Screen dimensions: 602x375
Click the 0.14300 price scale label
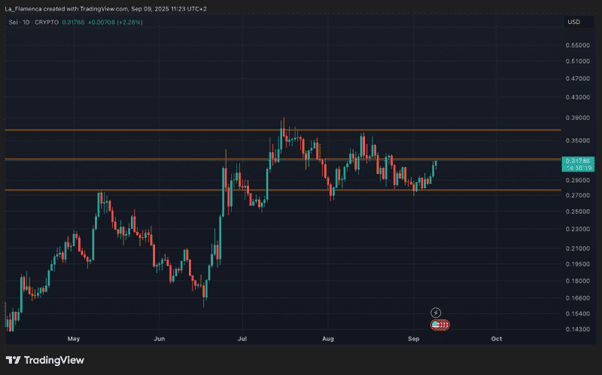(578, 329)
